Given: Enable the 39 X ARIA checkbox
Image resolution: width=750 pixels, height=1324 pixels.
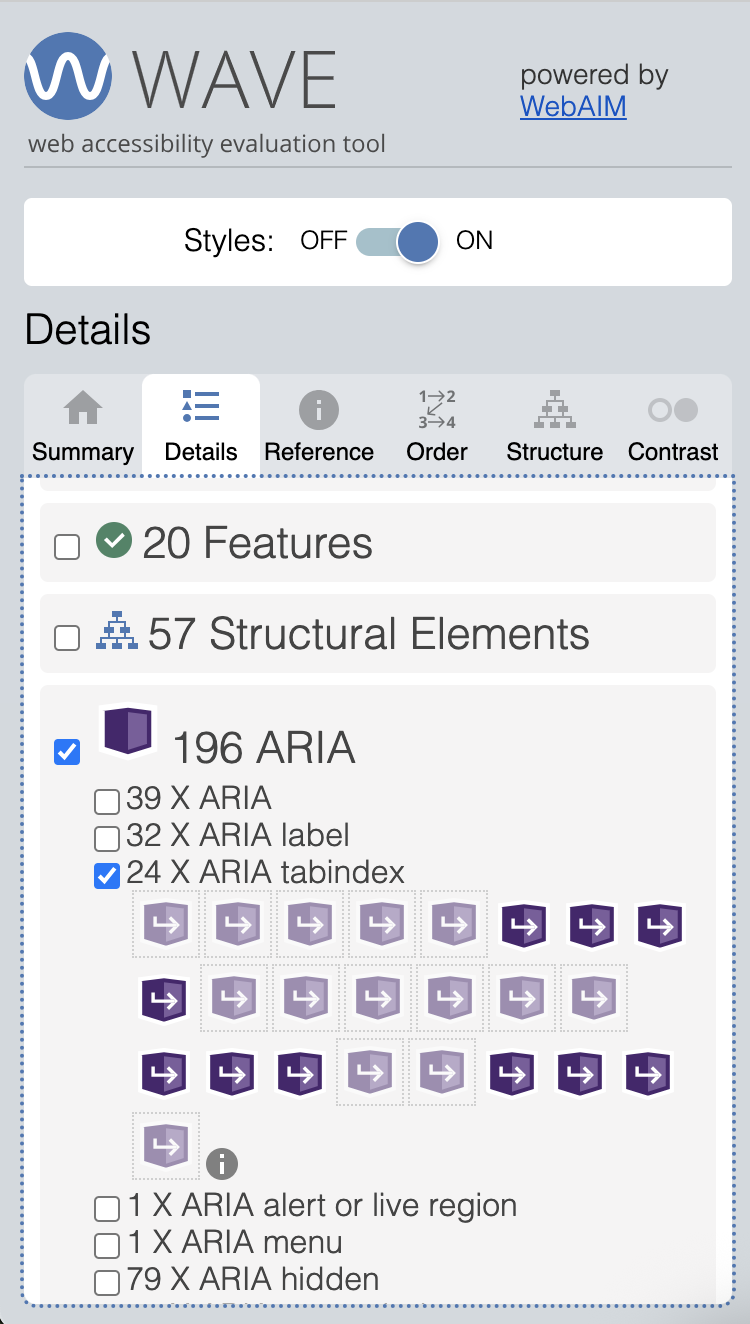Looking at the screenshot, I should pyautogui.click(x=106, y=801).
